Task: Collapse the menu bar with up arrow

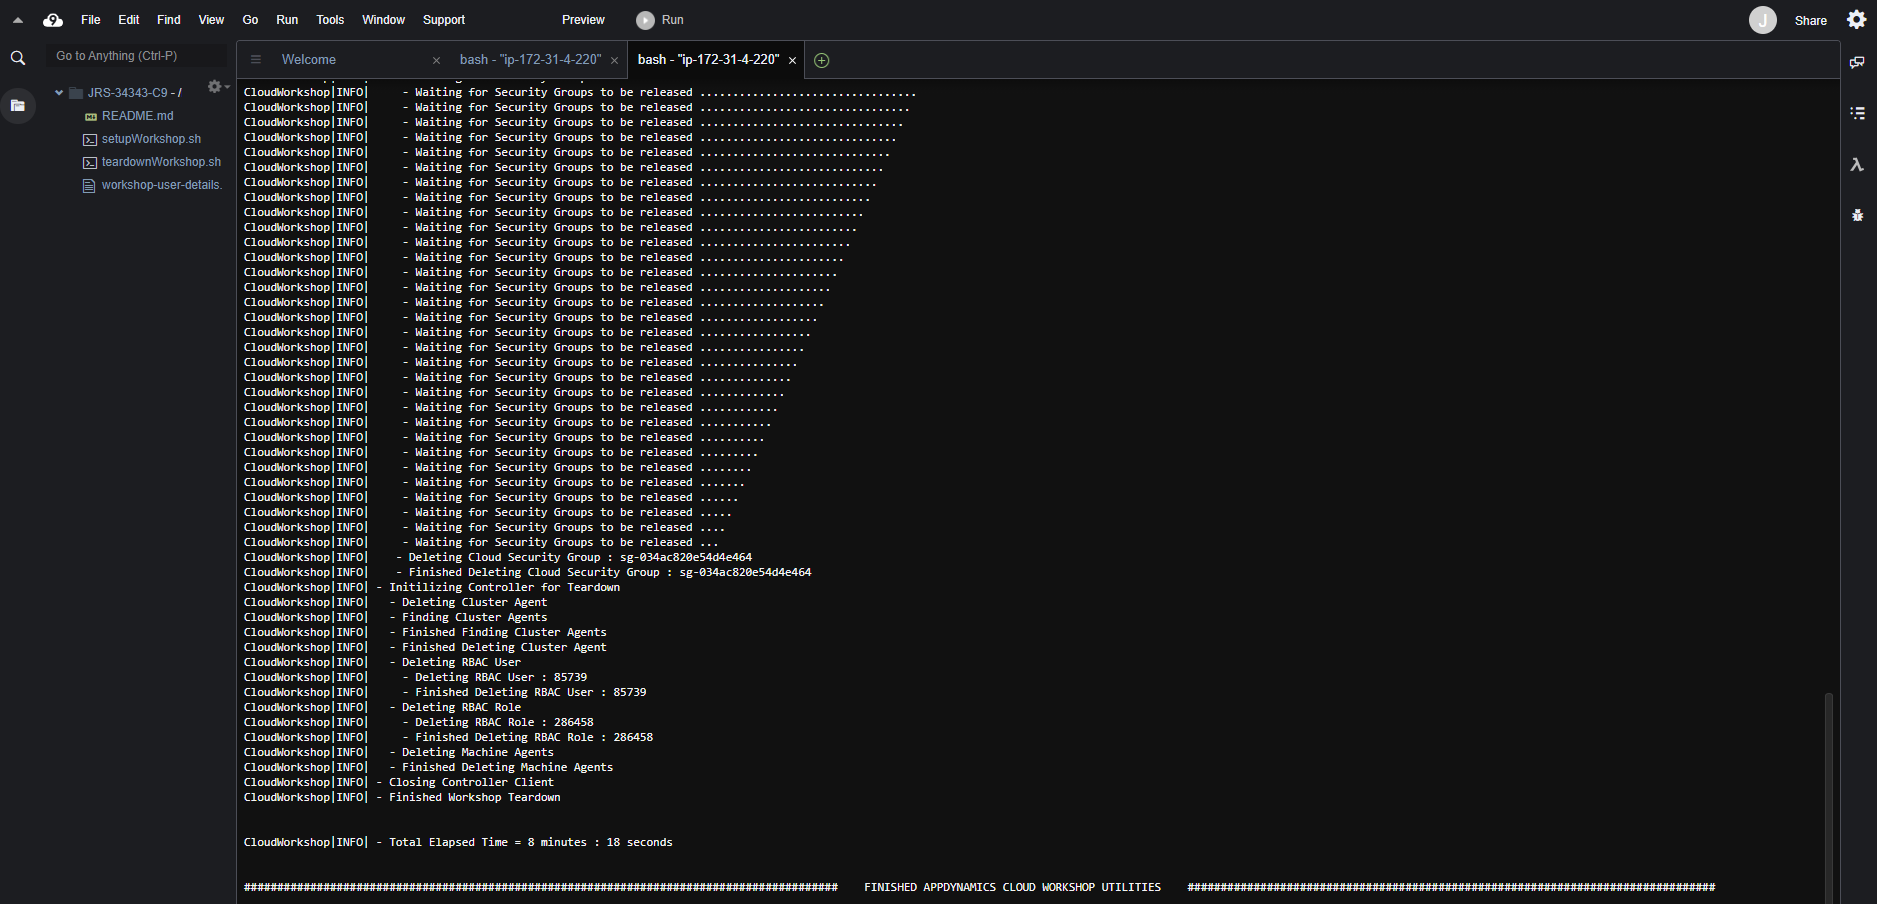Action: (18, 20)
